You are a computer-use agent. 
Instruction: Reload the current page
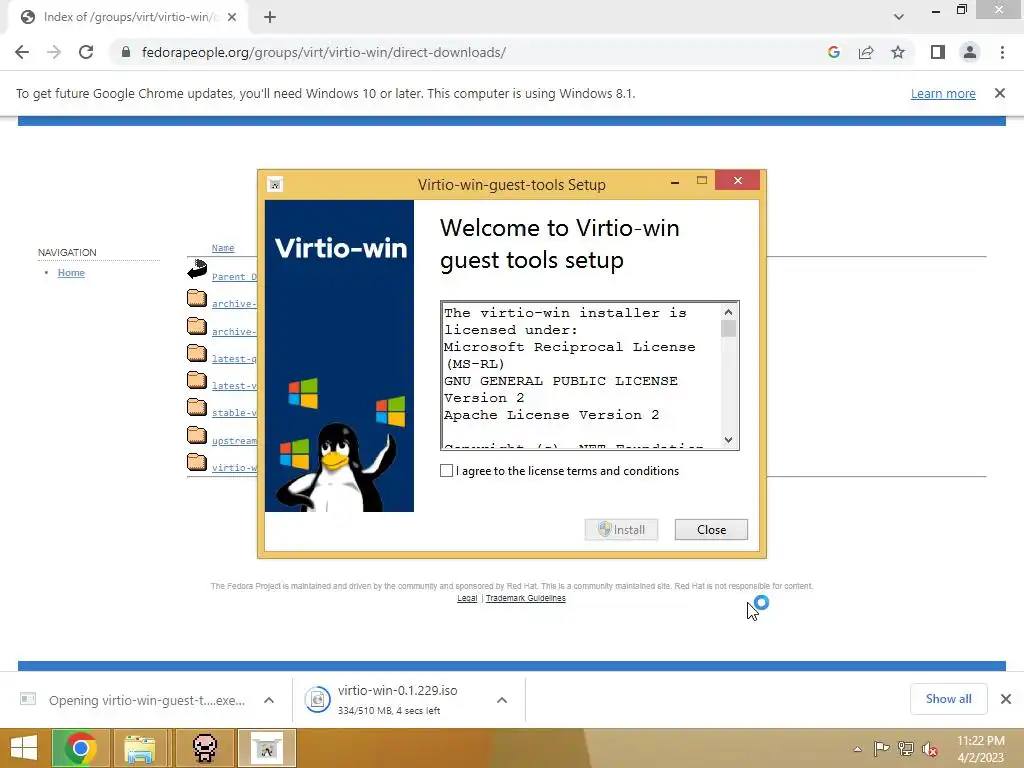pyautogui.click(x=86, y=52)
